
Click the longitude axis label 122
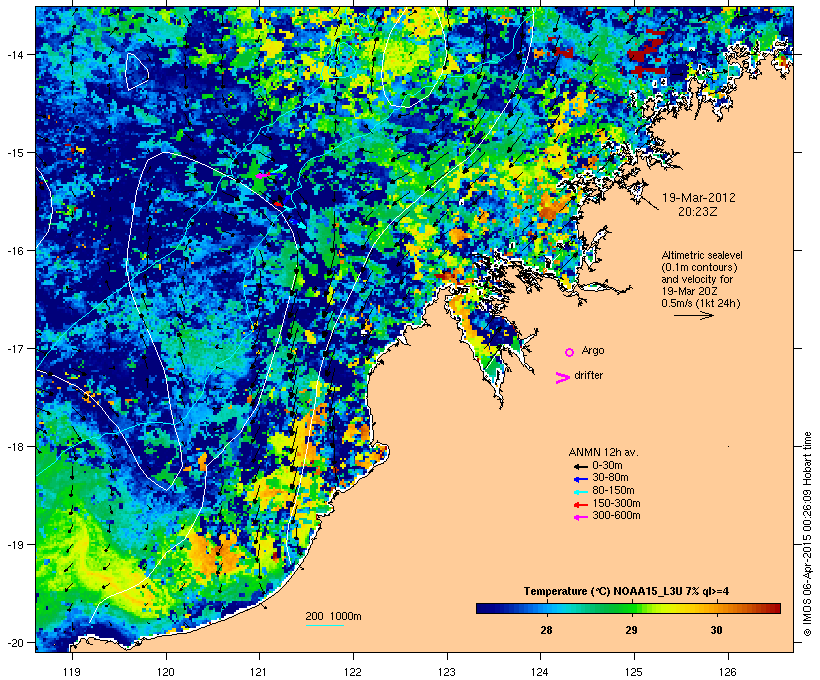coord(353,672)
